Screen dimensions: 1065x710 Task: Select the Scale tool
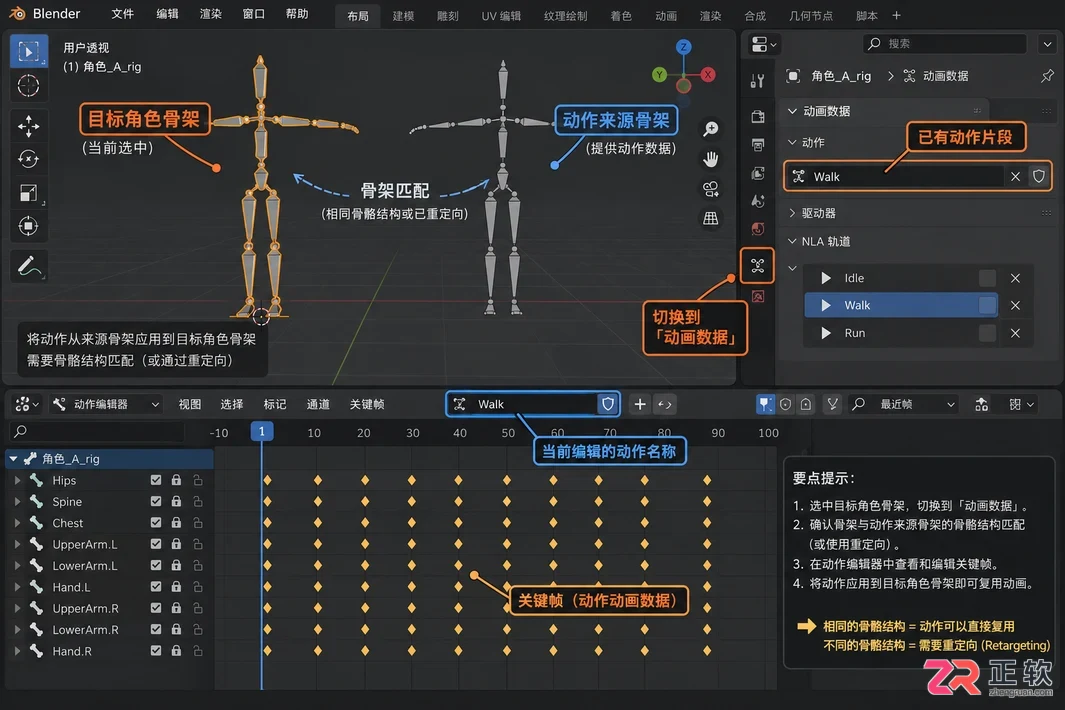pyautogui.click(x=28, y=193)
